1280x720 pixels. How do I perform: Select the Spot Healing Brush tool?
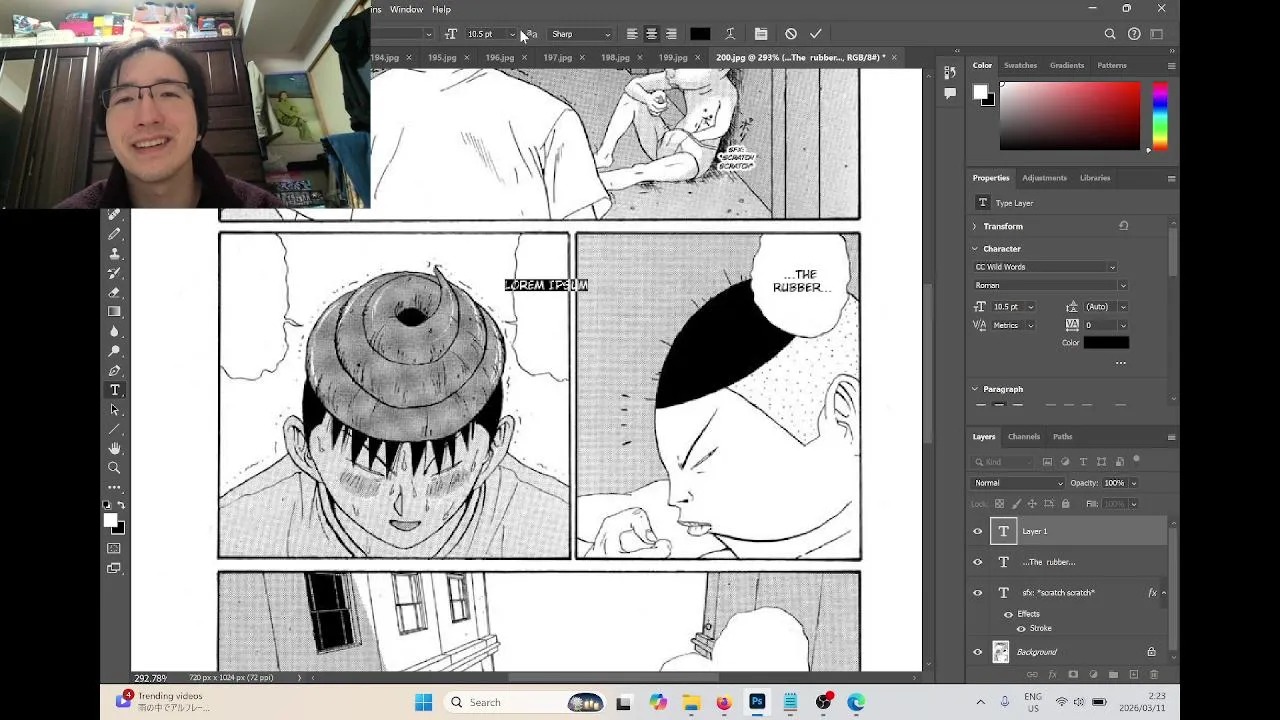click(114, 215)
